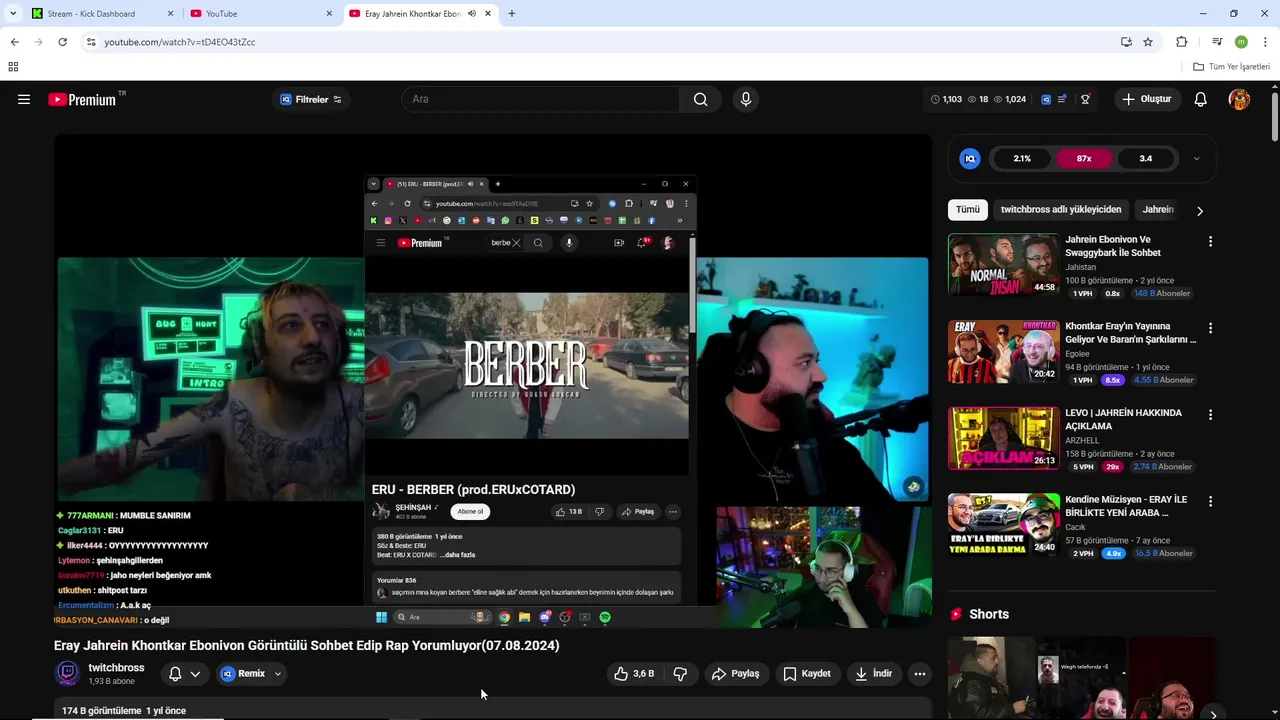Toggle bookmark star for this page
This screenshot has width=1280, height=720.
1148,42
